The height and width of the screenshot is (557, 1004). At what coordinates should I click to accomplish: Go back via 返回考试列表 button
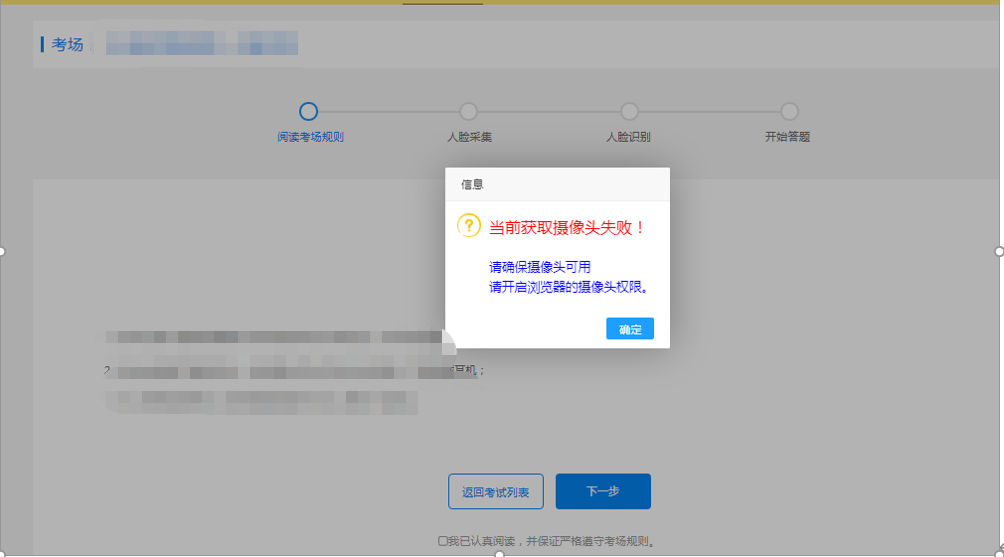coord(496,491)
